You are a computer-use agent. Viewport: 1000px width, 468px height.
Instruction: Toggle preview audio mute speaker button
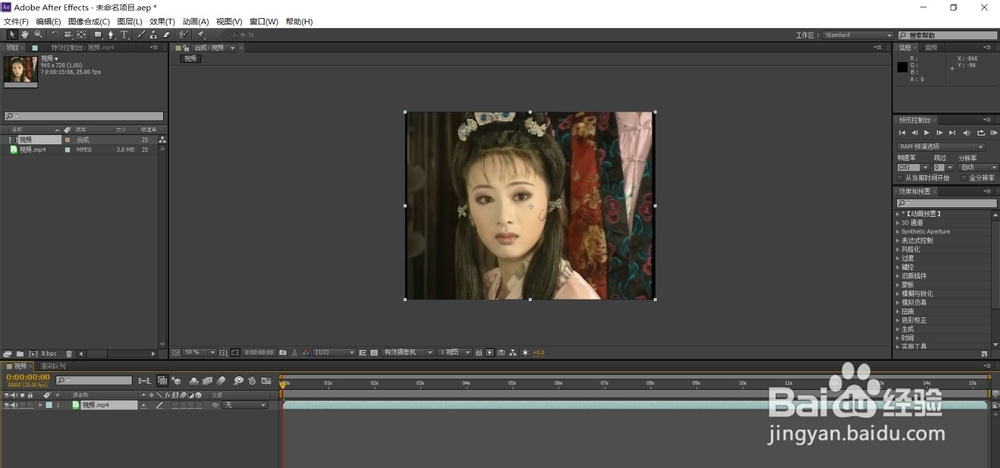pos(967,133)
